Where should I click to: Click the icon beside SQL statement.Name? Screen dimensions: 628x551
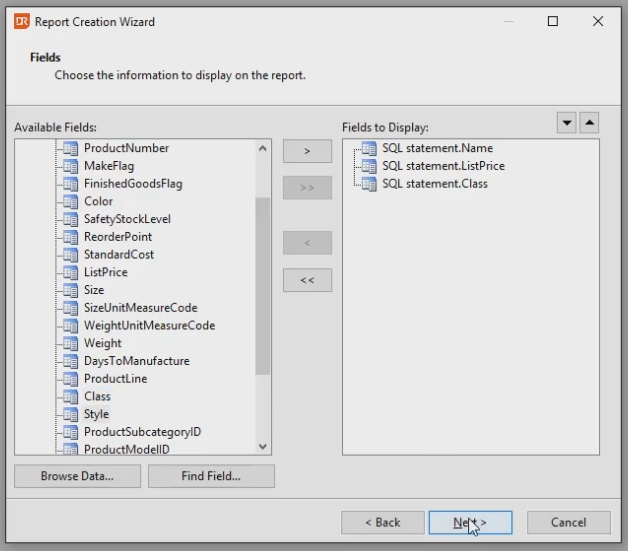click(x=369, y=148)
